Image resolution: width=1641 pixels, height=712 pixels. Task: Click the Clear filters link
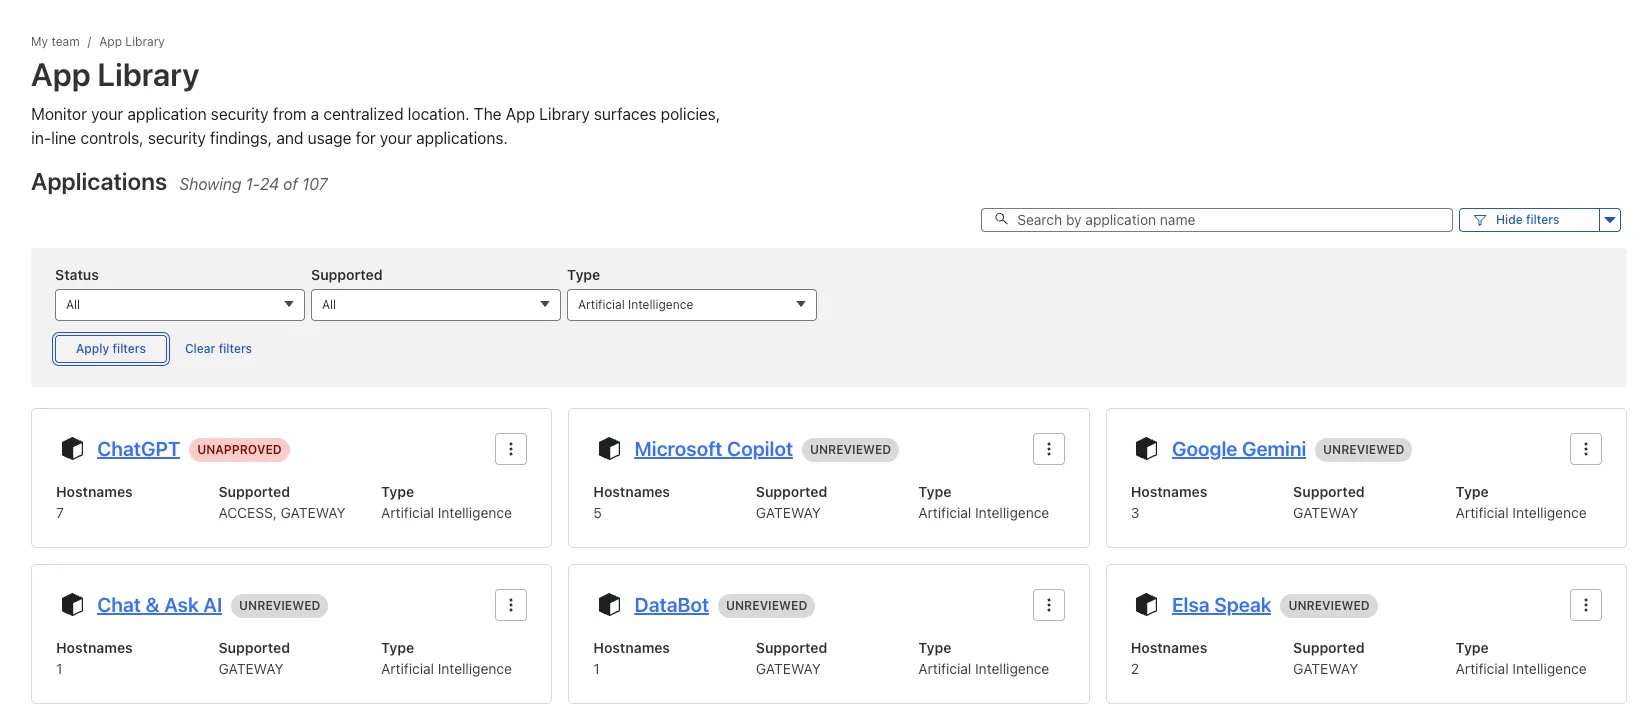click(218, 349)
